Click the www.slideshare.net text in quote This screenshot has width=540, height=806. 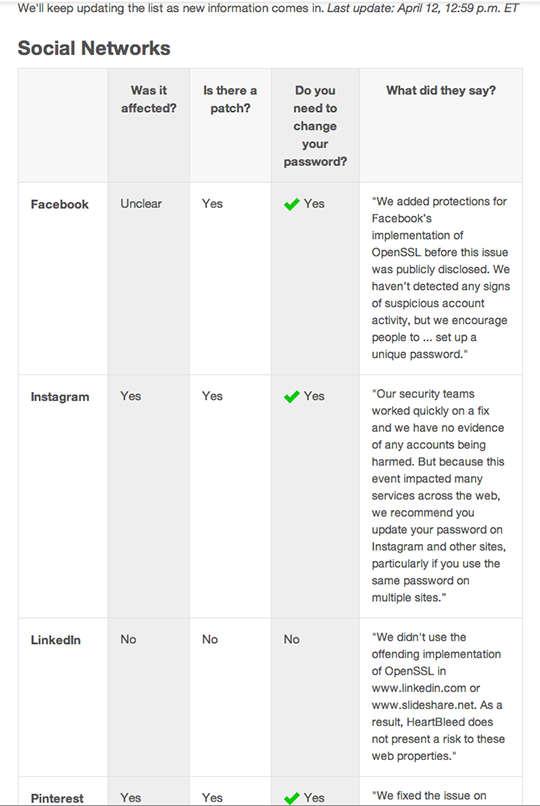[424, 705]
